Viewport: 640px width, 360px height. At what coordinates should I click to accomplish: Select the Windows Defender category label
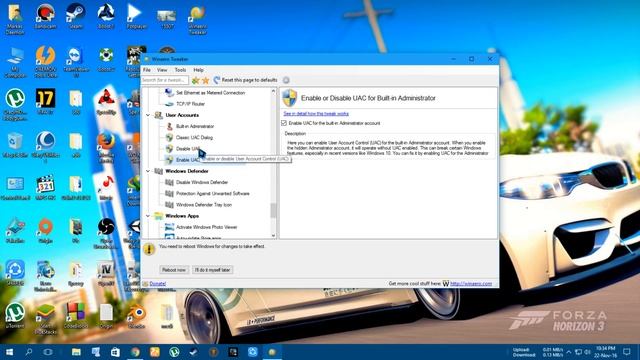187,171
